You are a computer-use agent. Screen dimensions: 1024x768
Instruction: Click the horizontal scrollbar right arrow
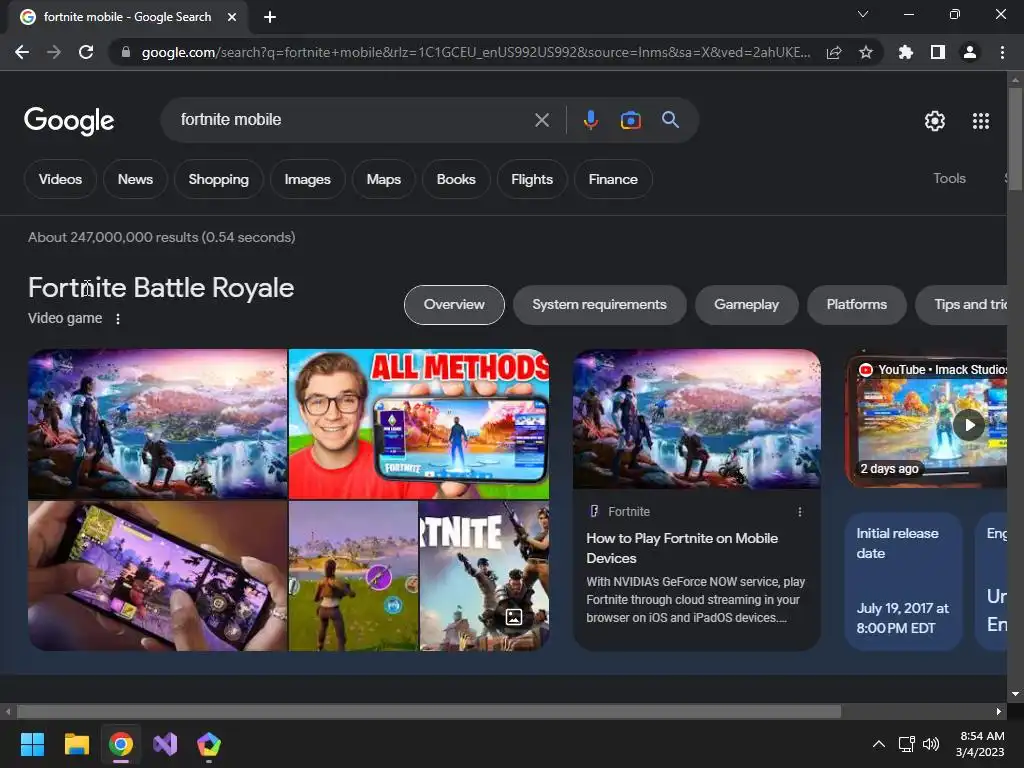tap(999, 711)
